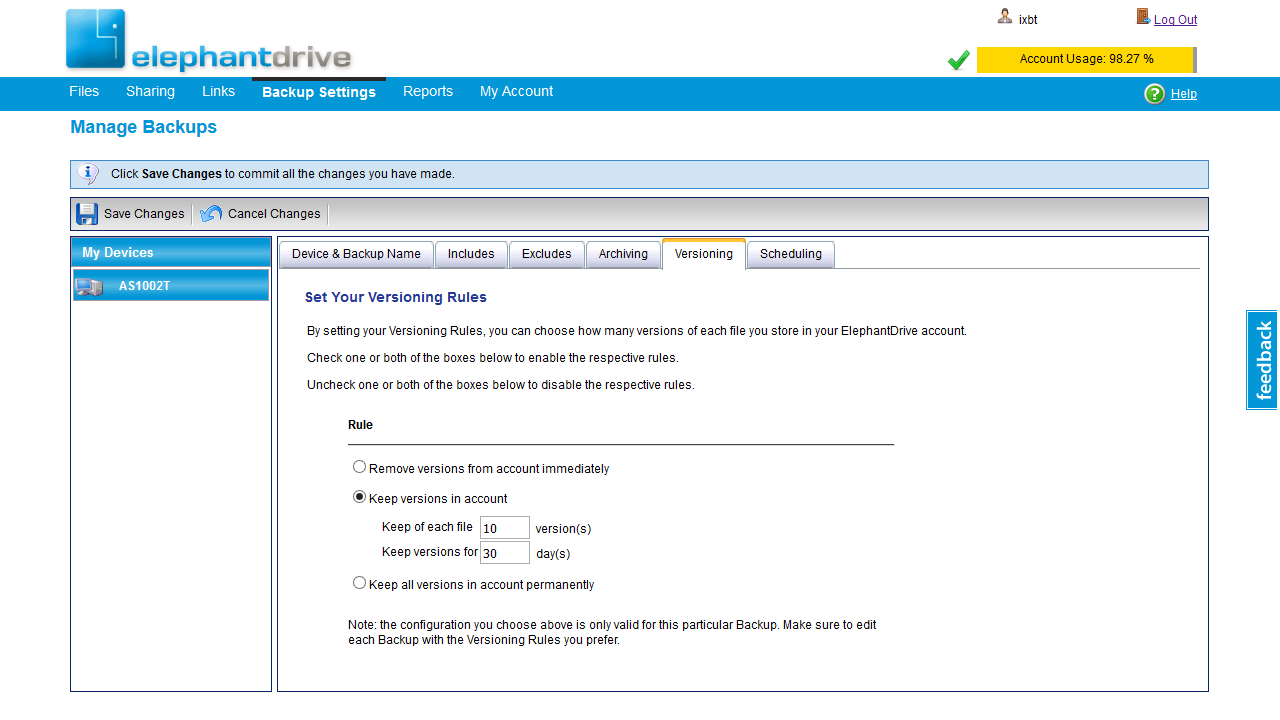Open the Excludes tab
The image size is (1280, 720).
(x=547, y=255)
